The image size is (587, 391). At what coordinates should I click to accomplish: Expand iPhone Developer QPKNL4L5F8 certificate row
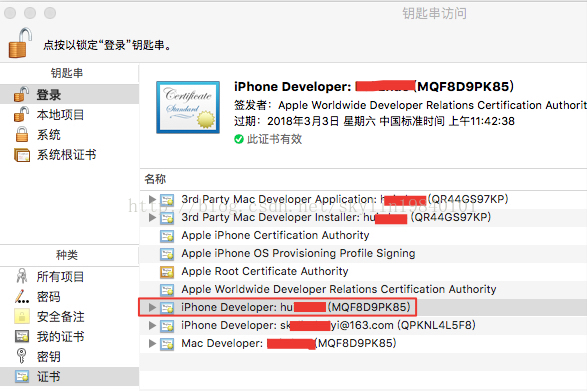click(152, 325)
